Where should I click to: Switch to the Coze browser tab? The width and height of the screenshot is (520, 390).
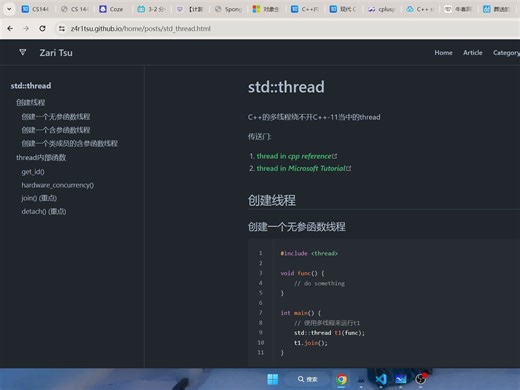click(112, 9)
